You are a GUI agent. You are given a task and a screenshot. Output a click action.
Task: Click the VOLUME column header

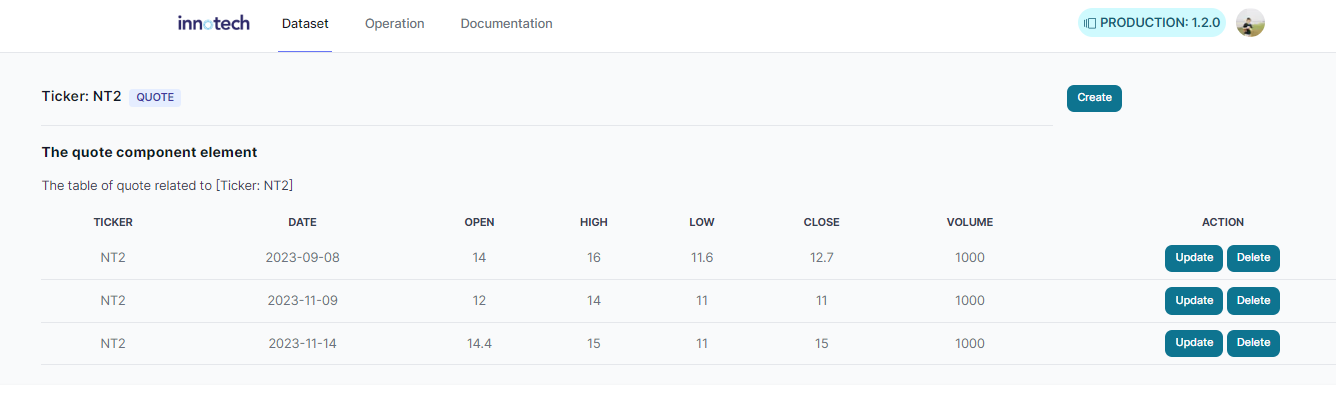[970, 222]
